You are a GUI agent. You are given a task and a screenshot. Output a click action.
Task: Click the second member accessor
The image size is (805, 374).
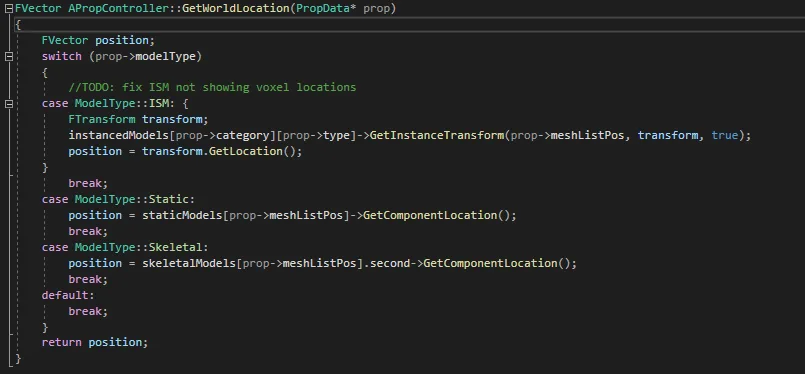tap(390, 264)
